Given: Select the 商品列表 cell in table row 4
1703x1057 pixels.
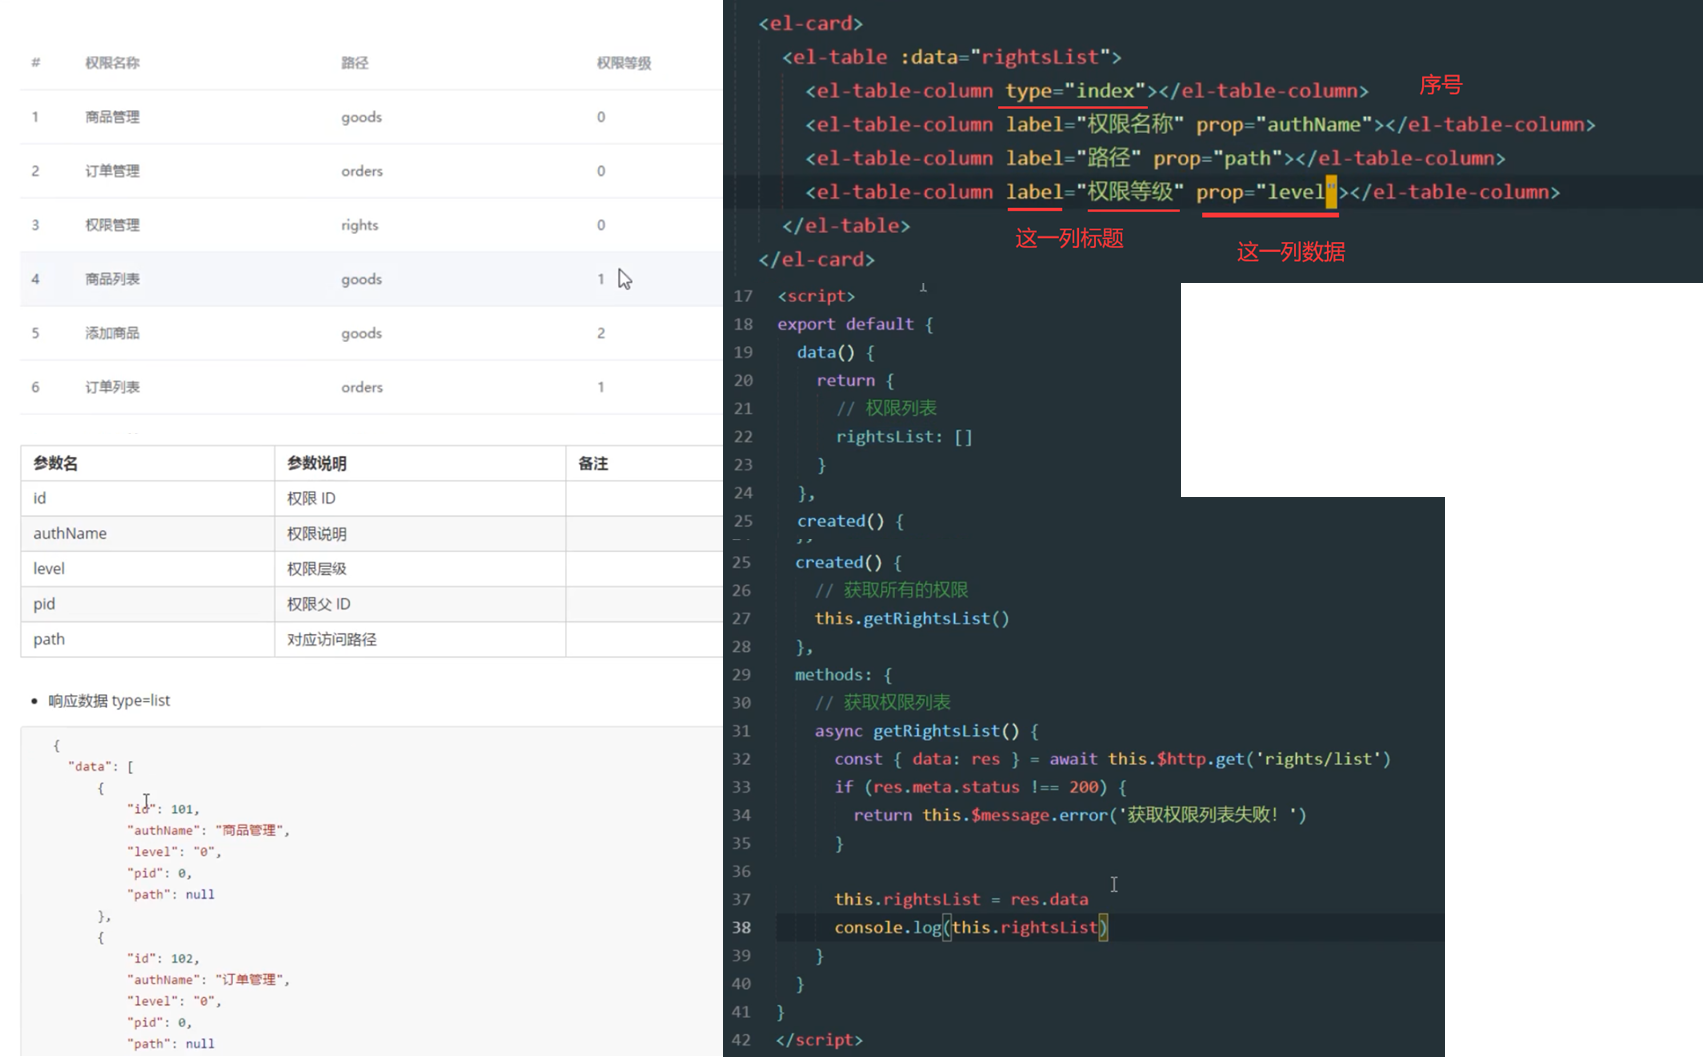Looking at the screenshot, I should pyautogui.click(x=112, y=279).
